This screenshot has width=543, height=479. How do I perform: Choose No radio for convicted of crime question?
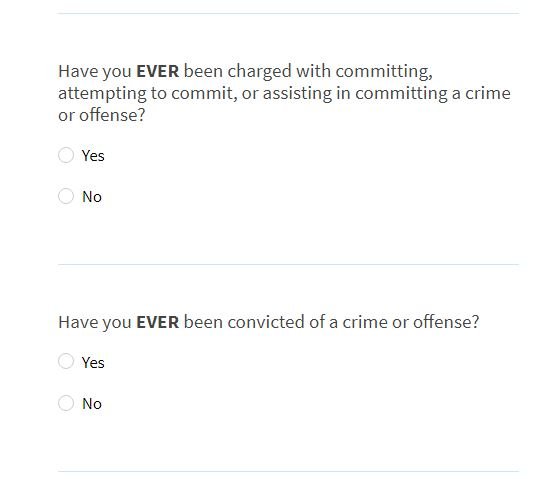[x=66, y=403]
